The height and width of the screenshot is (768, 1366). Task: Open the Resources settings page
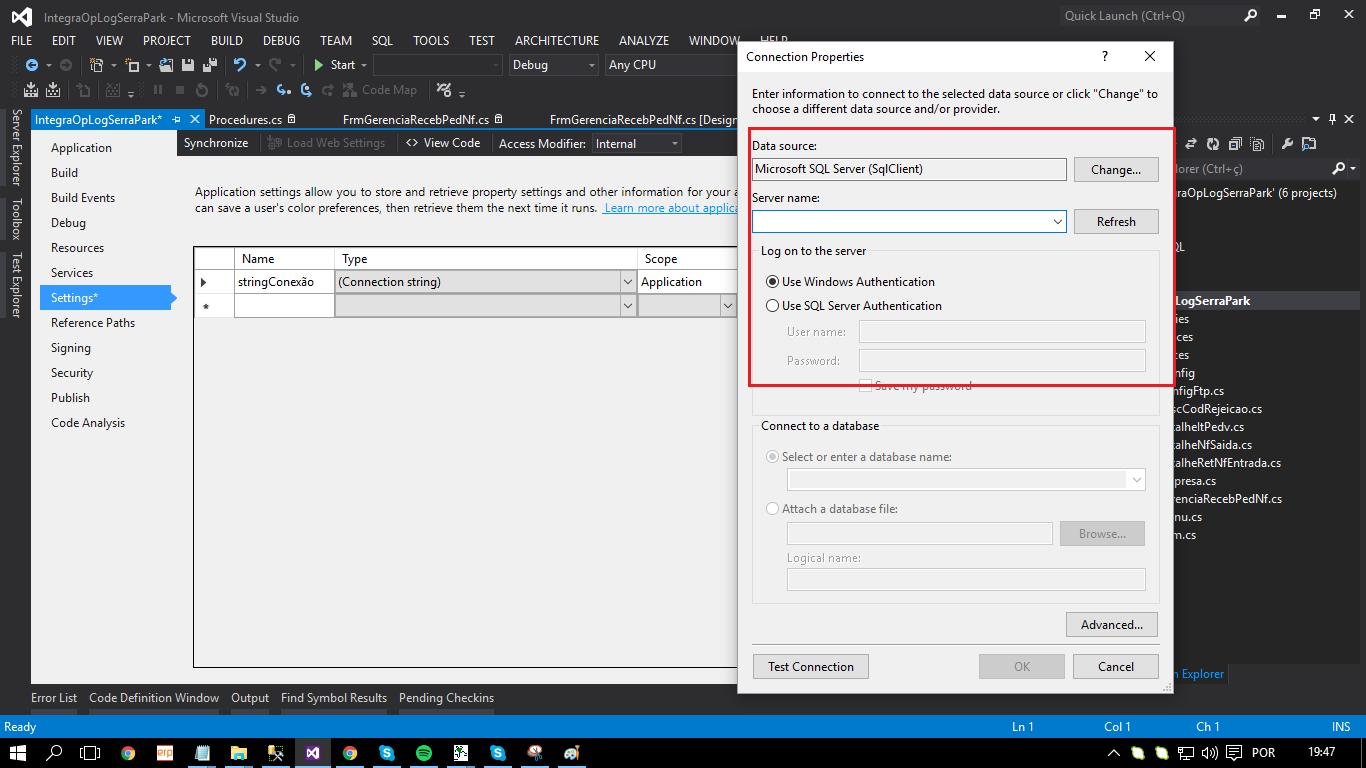point(78,248)
